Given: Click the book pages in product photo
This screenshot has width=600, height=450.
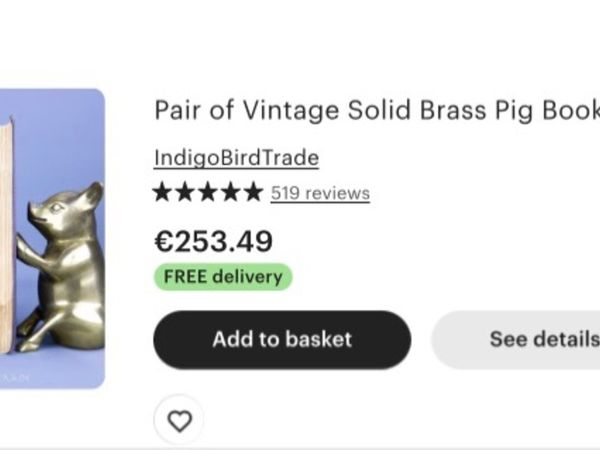Looking at the screenshot, I should coord(6,230).
